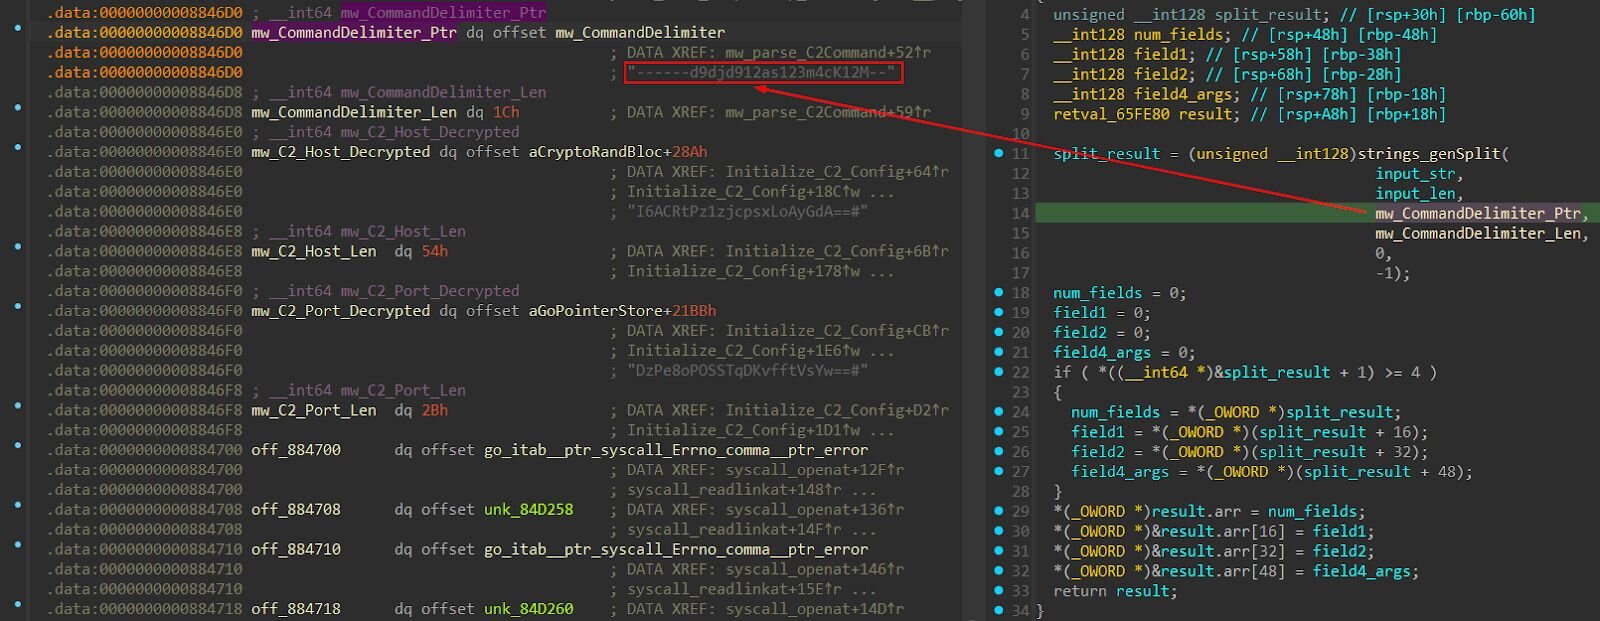
Task: Set a breakpoint on pseudocode line 24
Action: [998, 411]
